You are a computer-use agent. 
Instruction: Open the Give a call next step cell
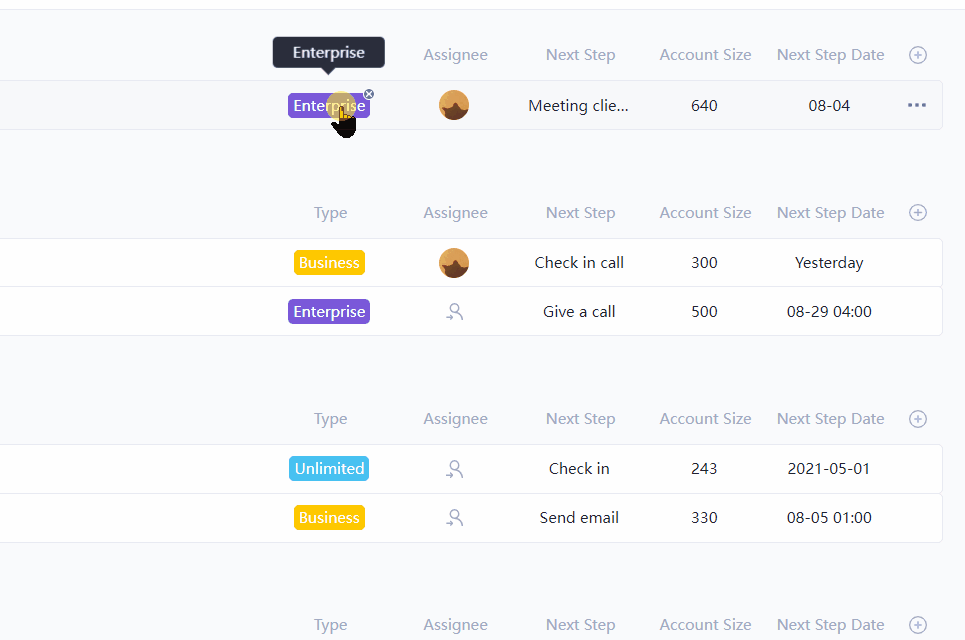pos(579,311)
